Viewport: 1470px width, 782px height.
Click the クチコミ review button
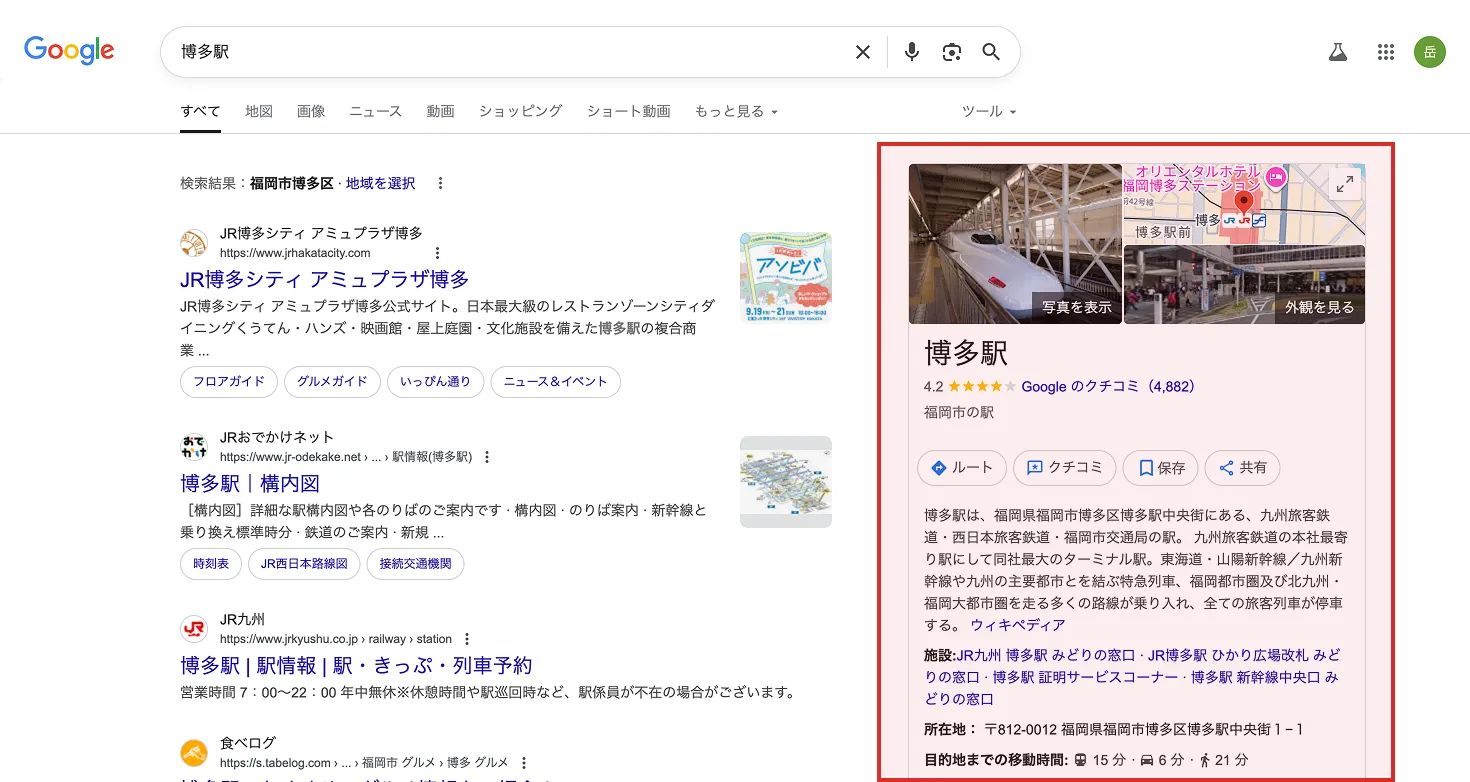[x=1064, y=467]
